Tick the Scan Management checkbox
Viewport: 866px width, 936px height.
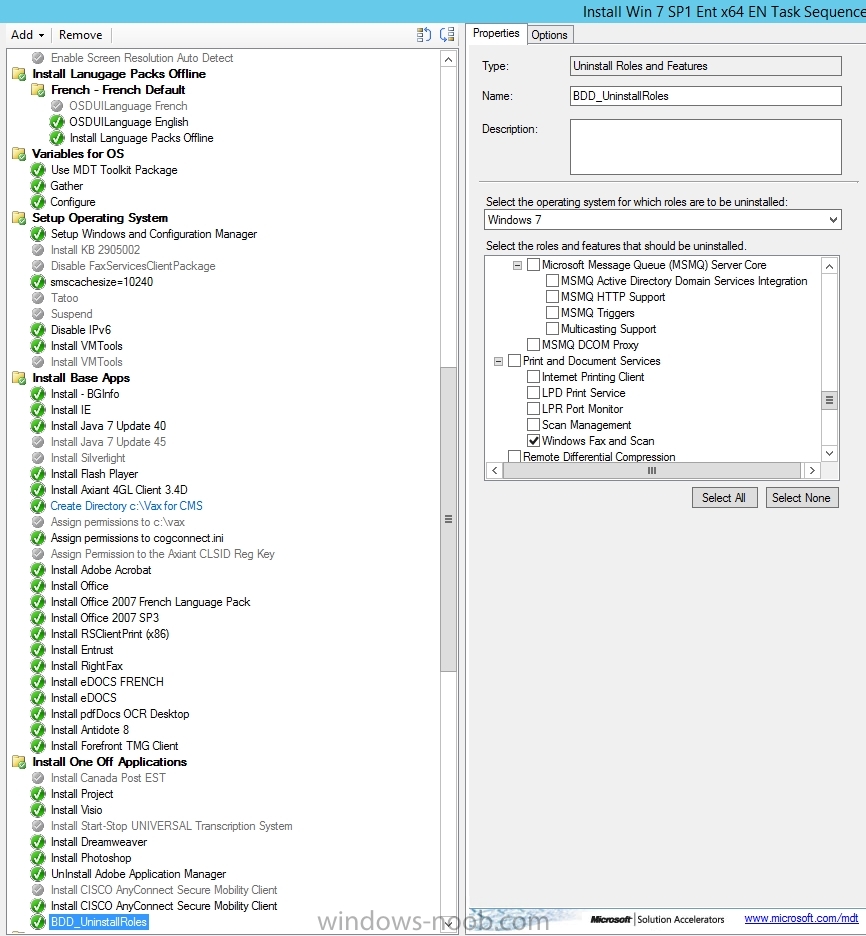tap(534, 424)
